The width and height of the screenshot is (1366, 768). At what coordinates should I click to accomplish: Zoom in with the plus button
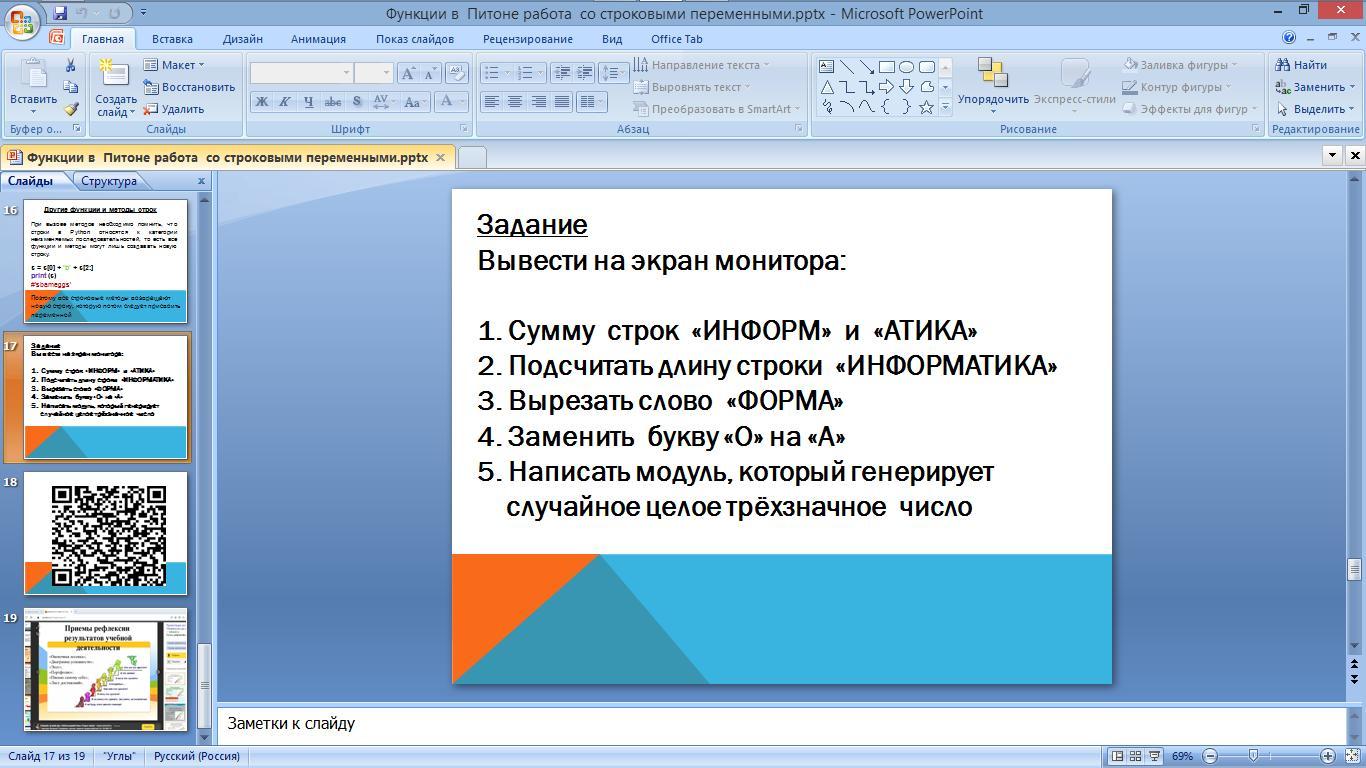(x=1328, y=756)
